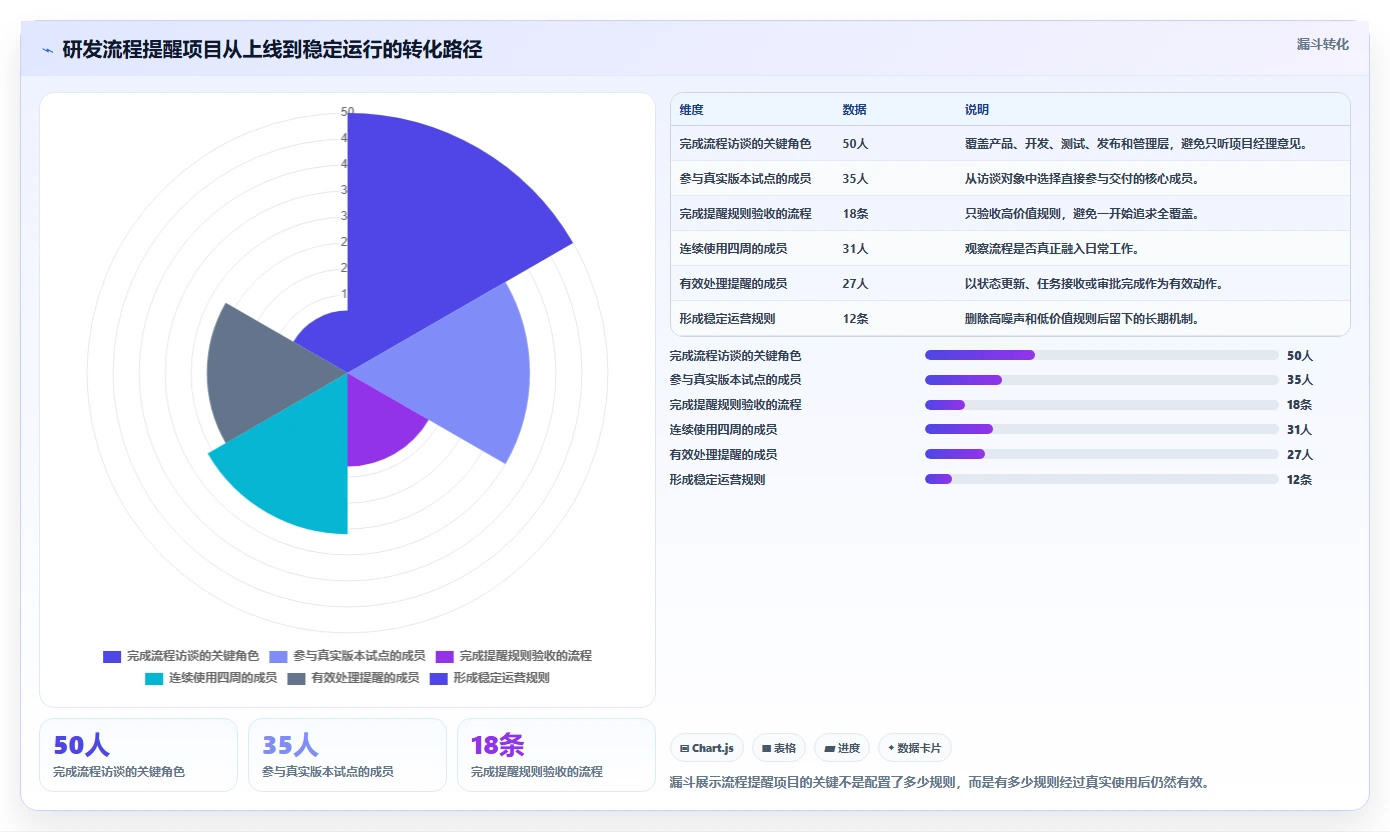
Task: Click 连续使用四周的成员 in the table's first column
Action: pyautogui.click(x=733, y=249)
